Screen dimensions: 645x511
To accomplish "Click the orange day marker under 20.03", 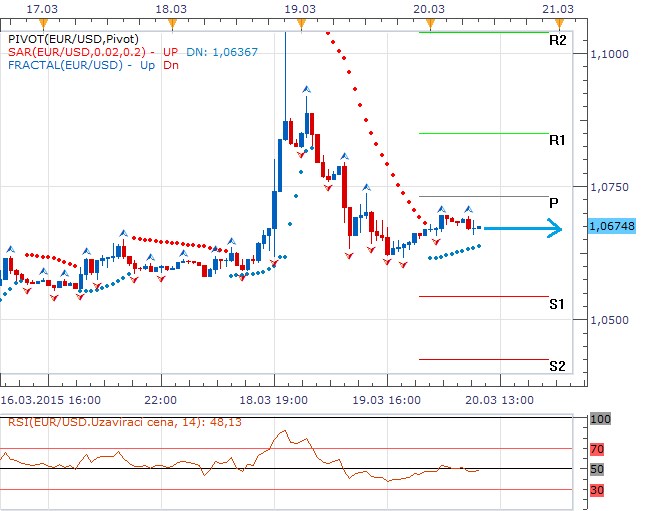I will tap(429, 22).
